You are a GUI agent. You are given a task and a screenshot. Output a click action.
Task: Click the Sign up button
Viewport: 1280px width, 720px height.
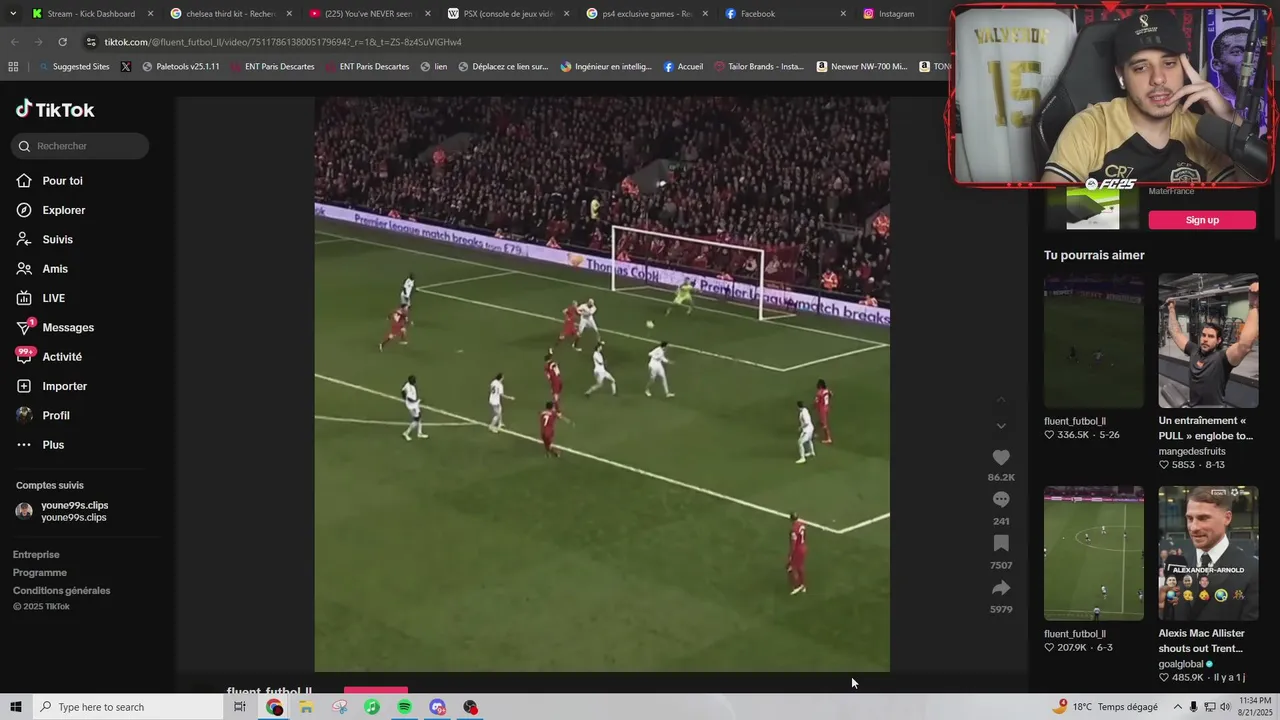pos(1202,220)
